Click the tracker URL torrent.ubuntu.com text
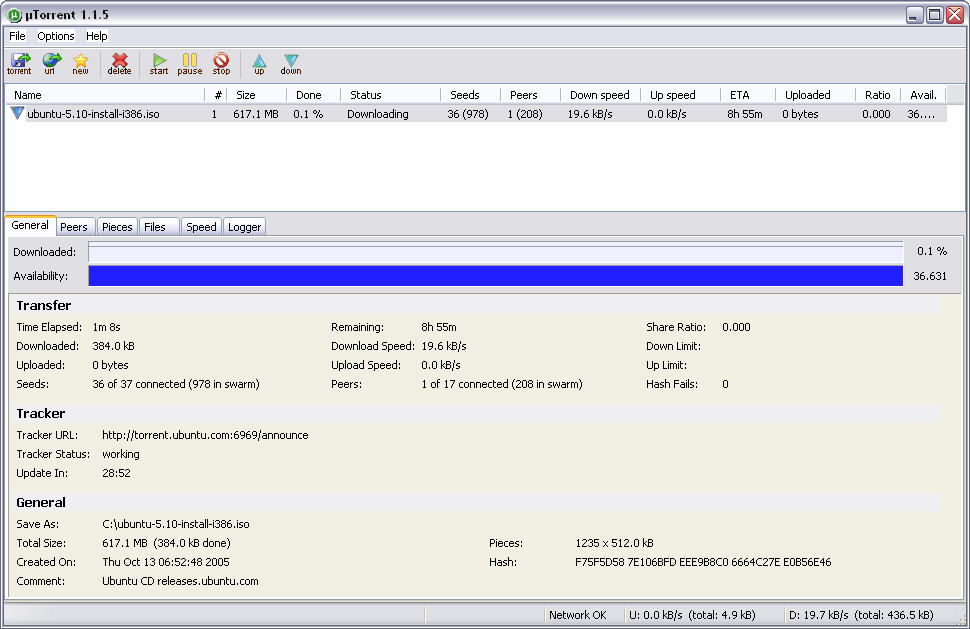This screenshot has height=629, width=970. pos(205,435)
